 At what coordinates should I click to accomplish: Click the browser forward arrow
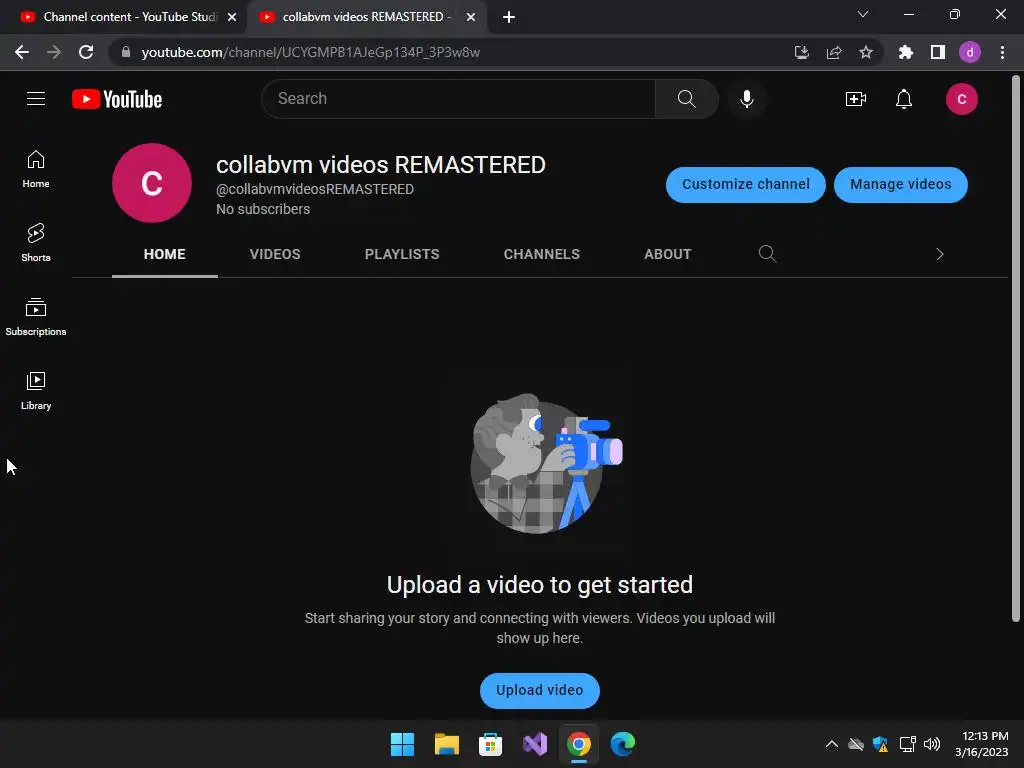click(54, 52)
